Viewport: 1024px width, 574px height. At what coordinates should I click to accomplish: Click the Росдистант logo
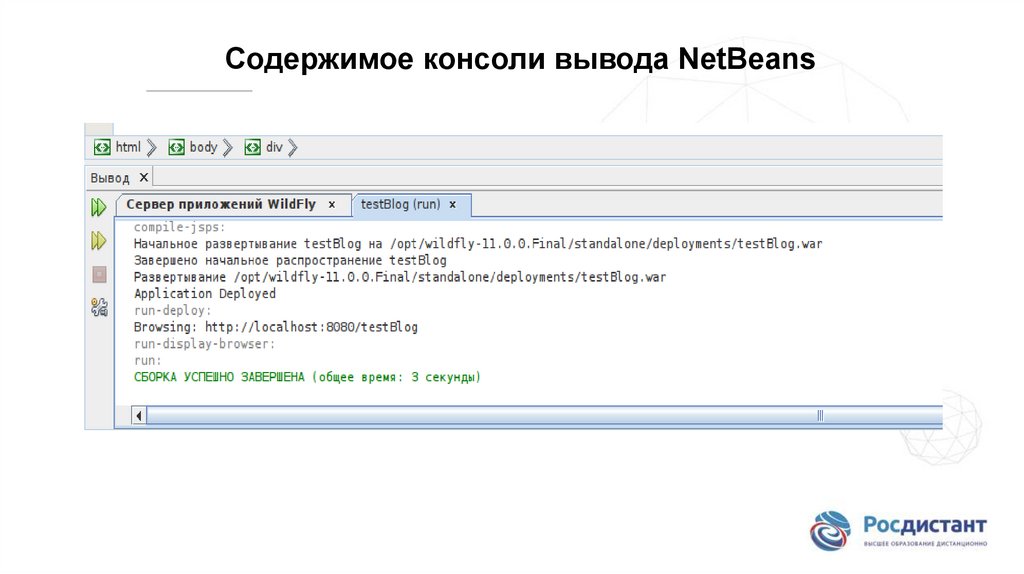pyautogui.click(x=898, y=530)
